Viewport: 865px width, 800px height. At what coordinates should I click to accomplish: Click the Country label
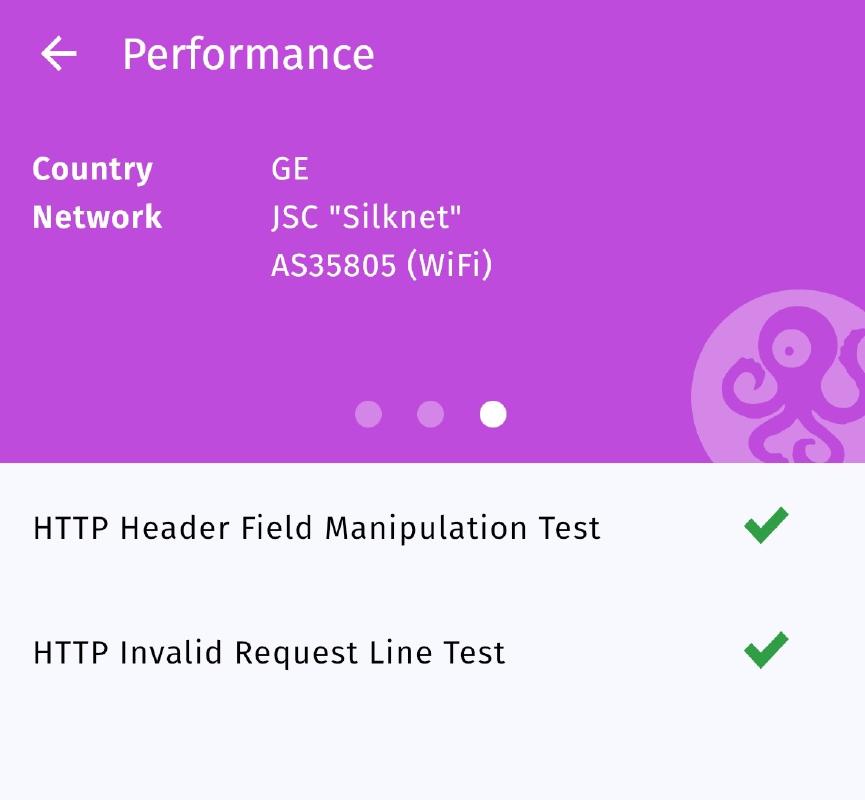[92, 169]
